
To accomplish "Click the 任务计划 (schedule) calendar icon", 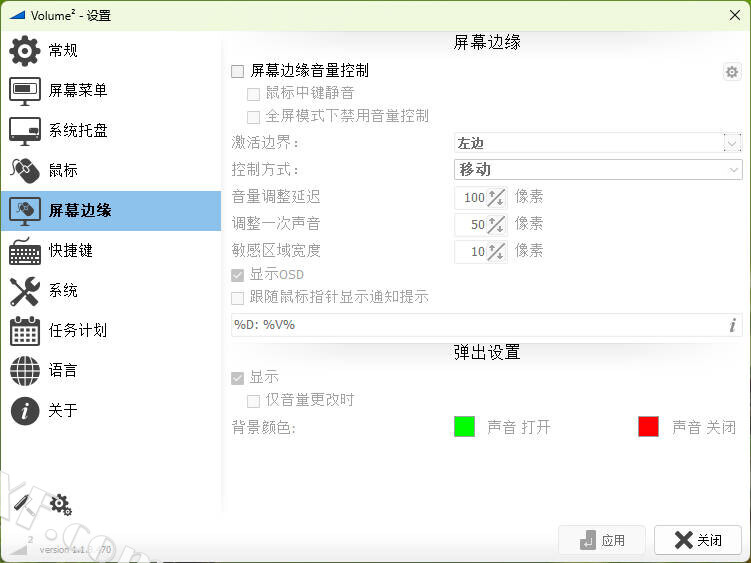I will 26,331.
